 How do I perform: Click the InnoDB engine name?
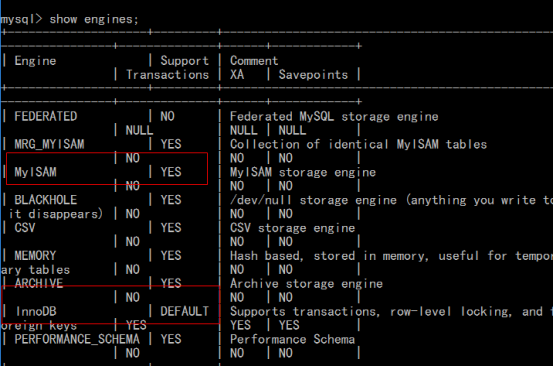[x=36, y=311]
